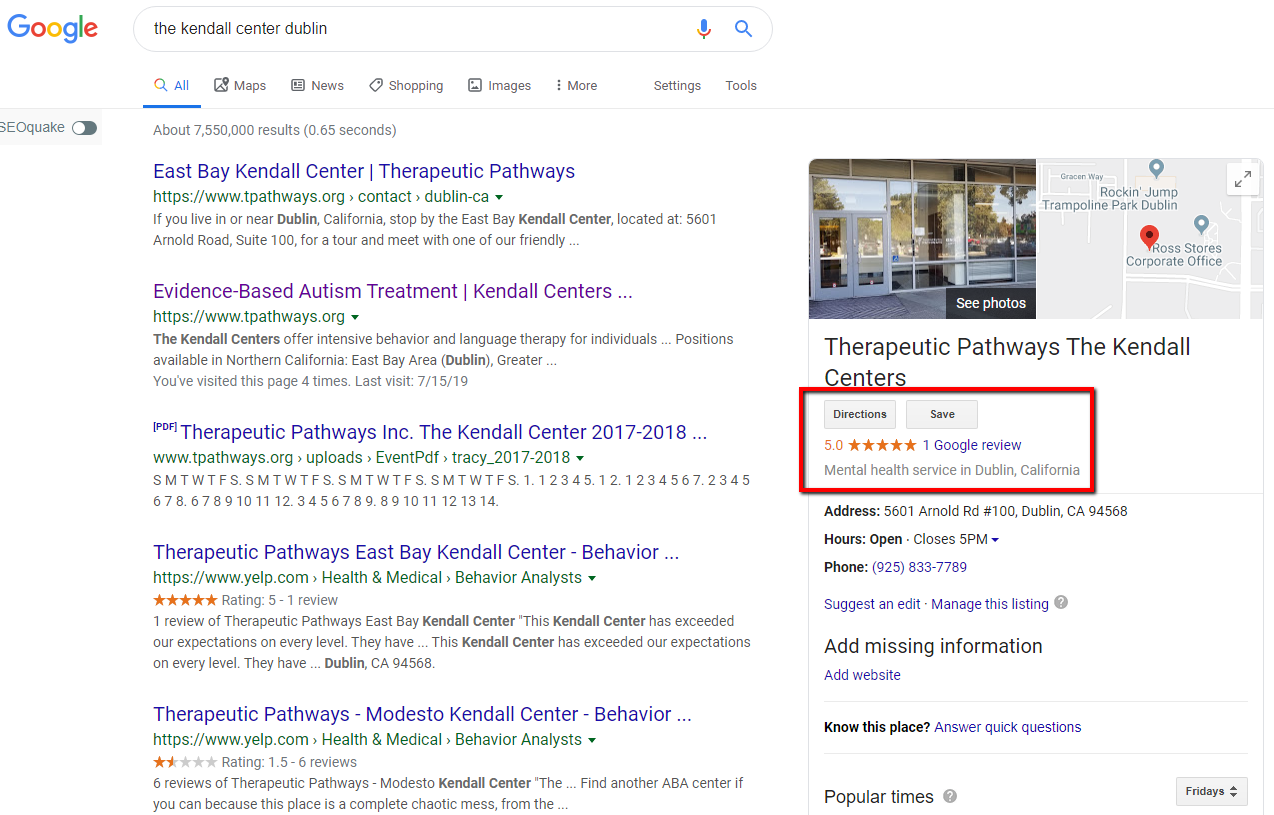Open dropdown arrow of East Bay yelp result

pyautogui.click(x=592, y=578)
